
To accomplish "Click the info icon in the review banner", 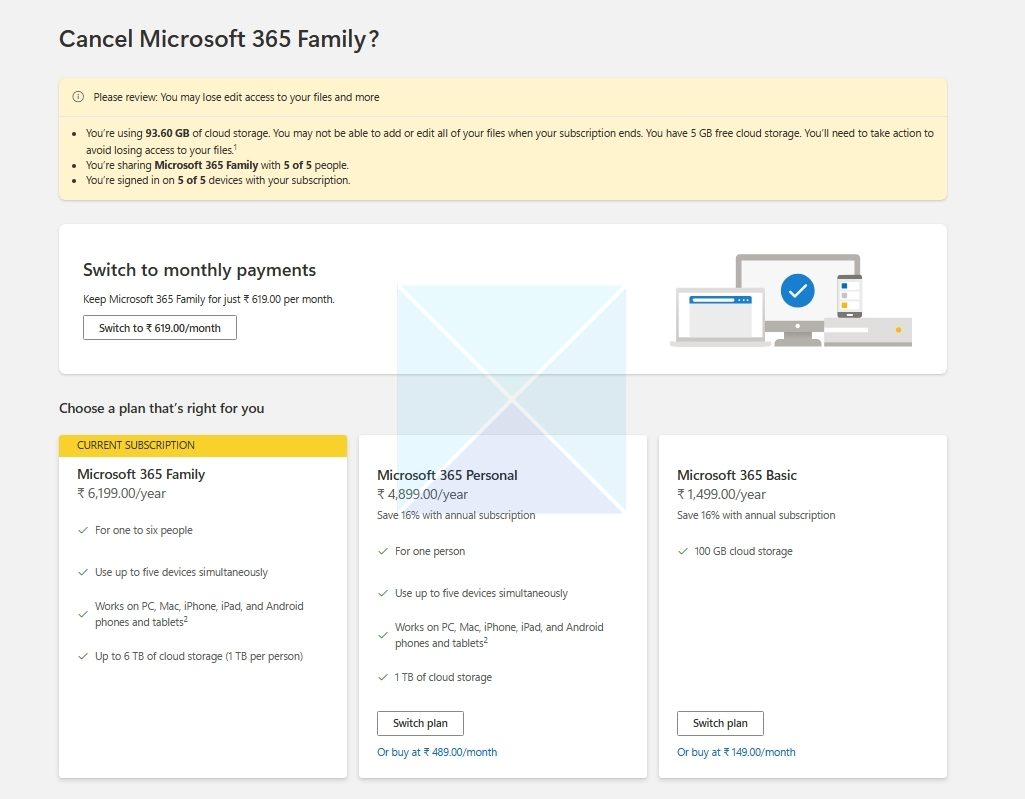I will (x=78, y=97).
